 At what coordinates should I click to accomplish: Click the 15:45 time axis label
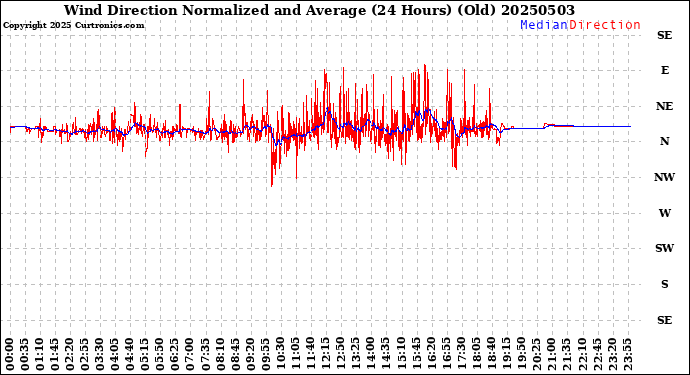416,354
